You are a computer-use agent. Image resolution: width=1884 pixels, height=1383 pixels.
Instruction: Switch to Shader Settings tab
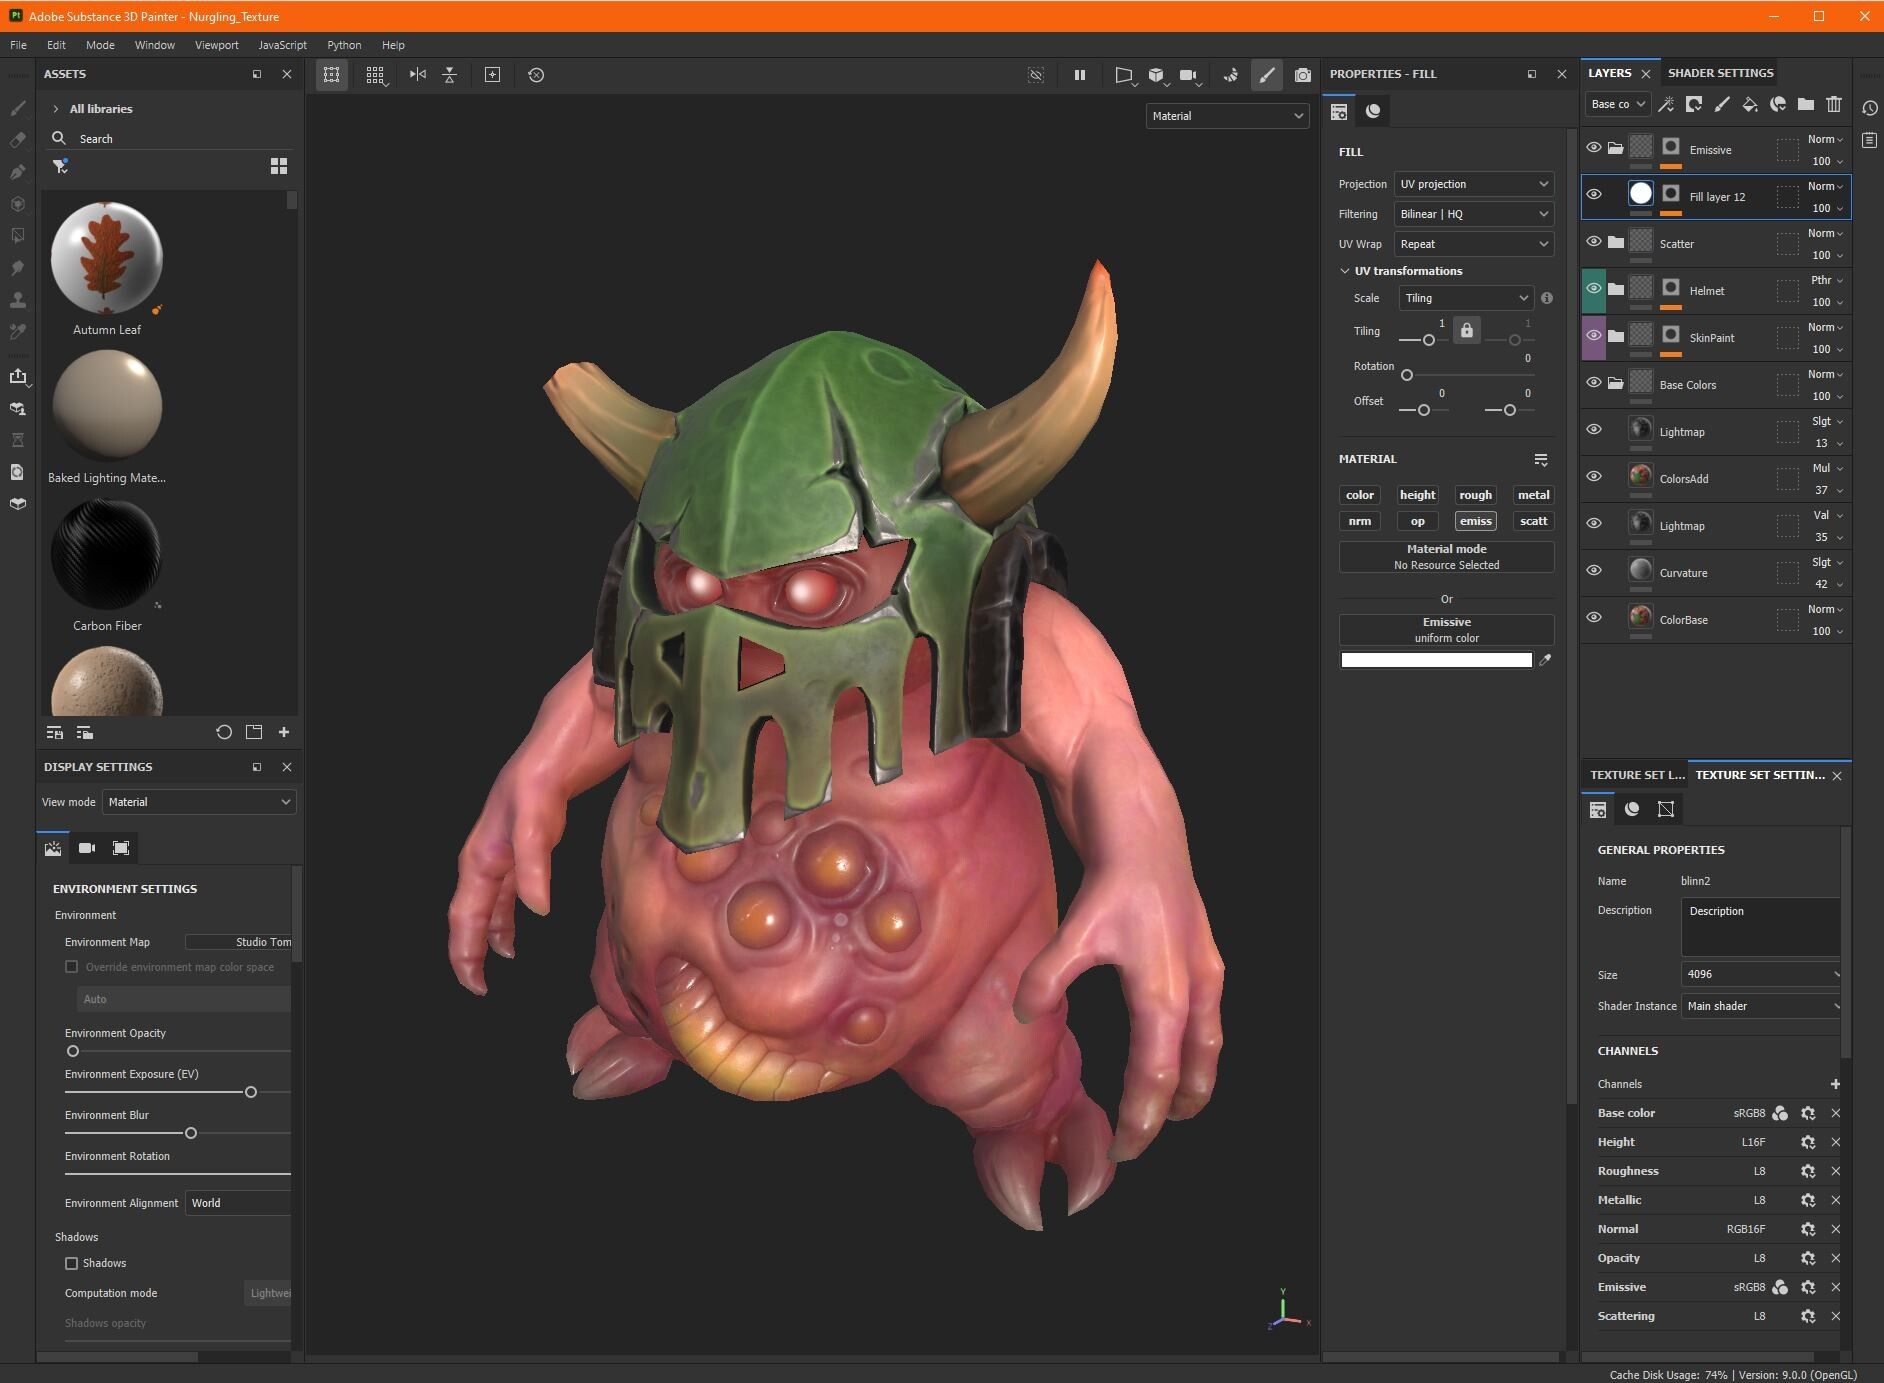(1720, 73)
